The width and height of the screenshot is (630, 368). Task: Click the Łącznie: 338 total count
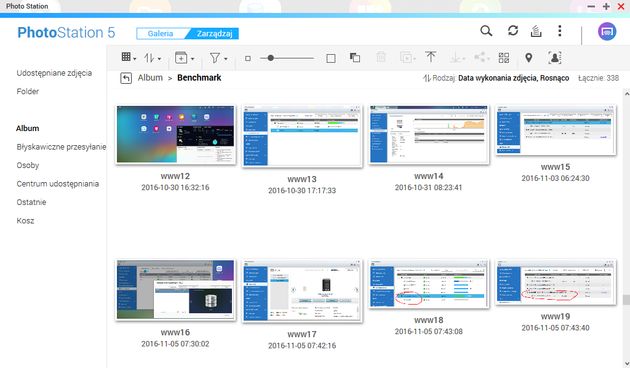[599, 78]
